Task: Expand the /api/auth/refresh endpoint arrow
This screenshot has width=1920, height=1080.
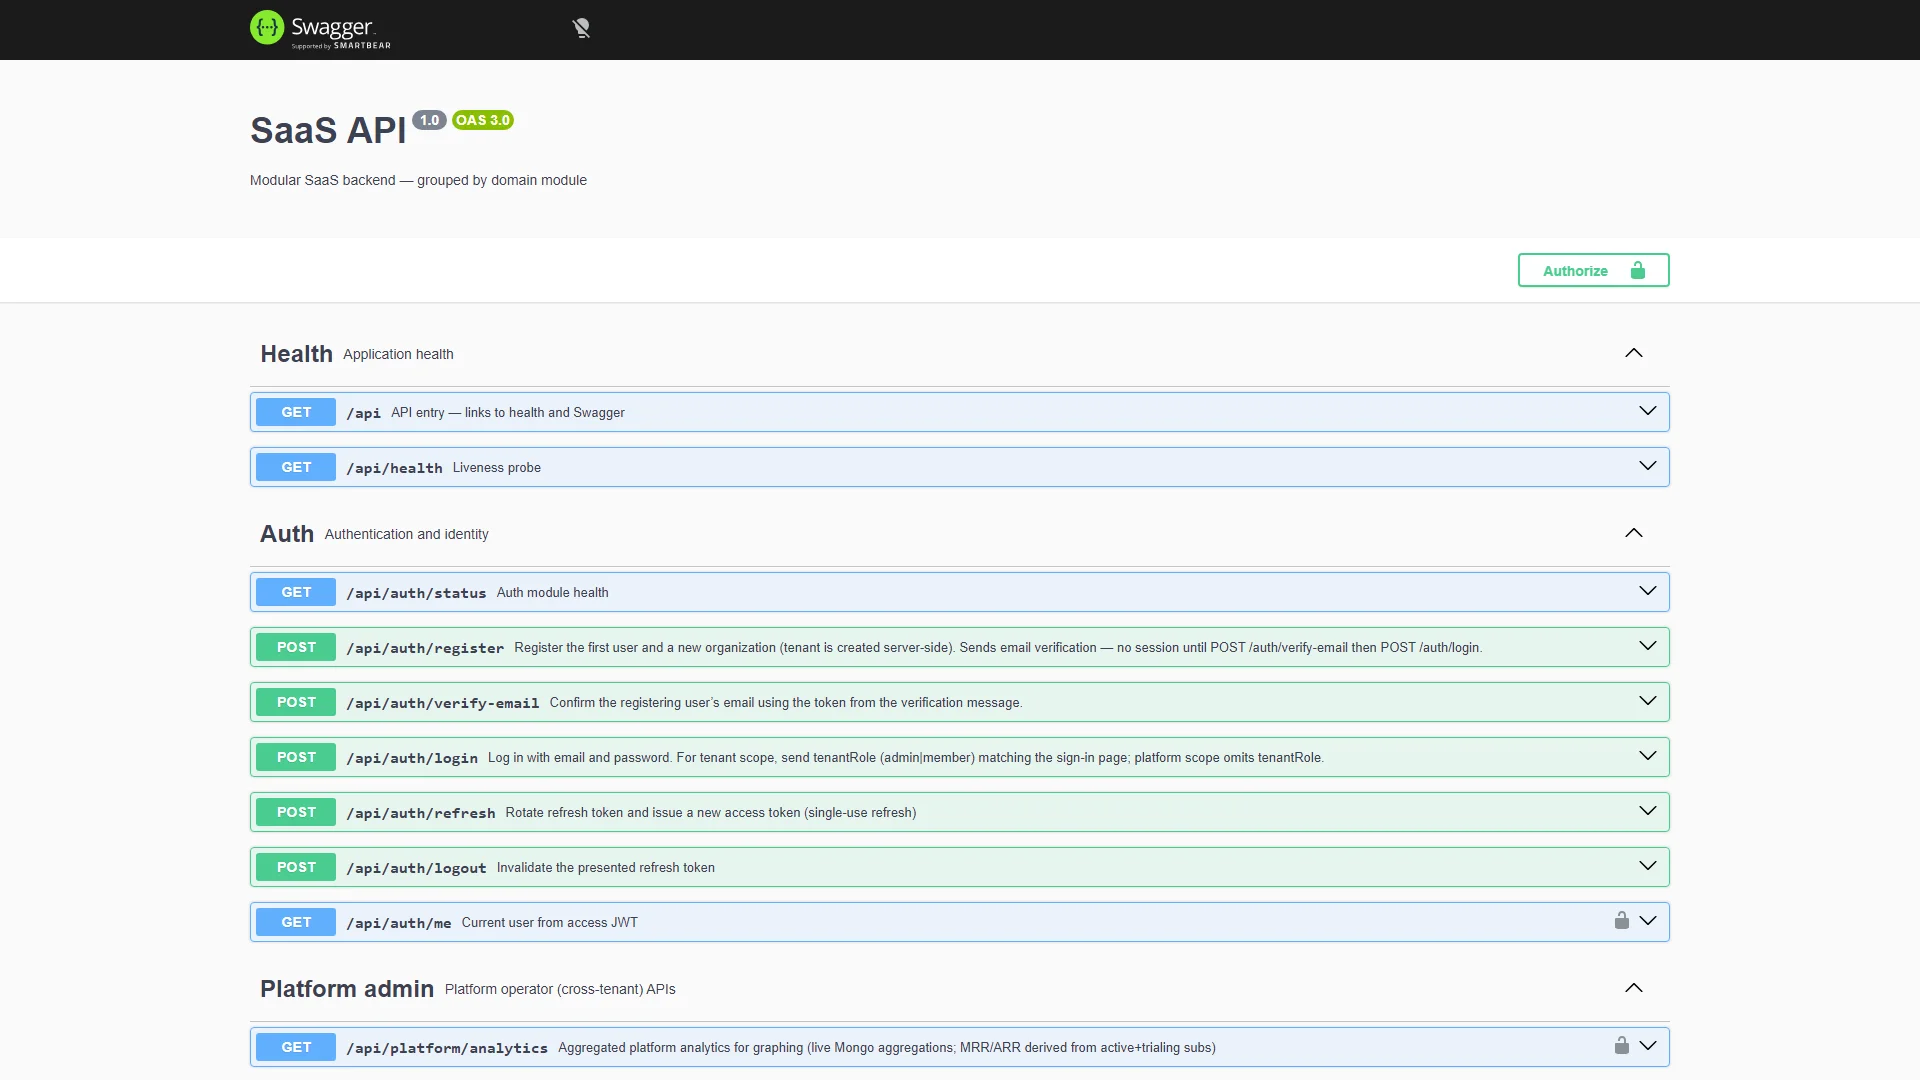Action: (x=1647, y=811)
